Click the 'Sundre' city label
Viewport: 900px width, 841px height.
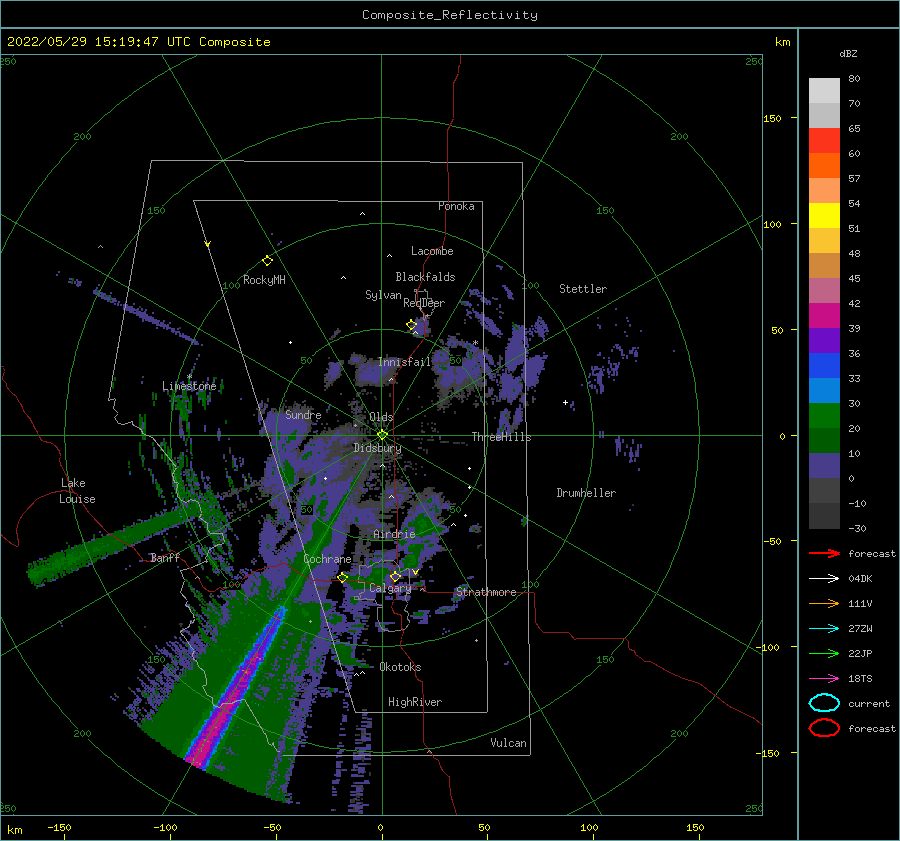point(304,414)
